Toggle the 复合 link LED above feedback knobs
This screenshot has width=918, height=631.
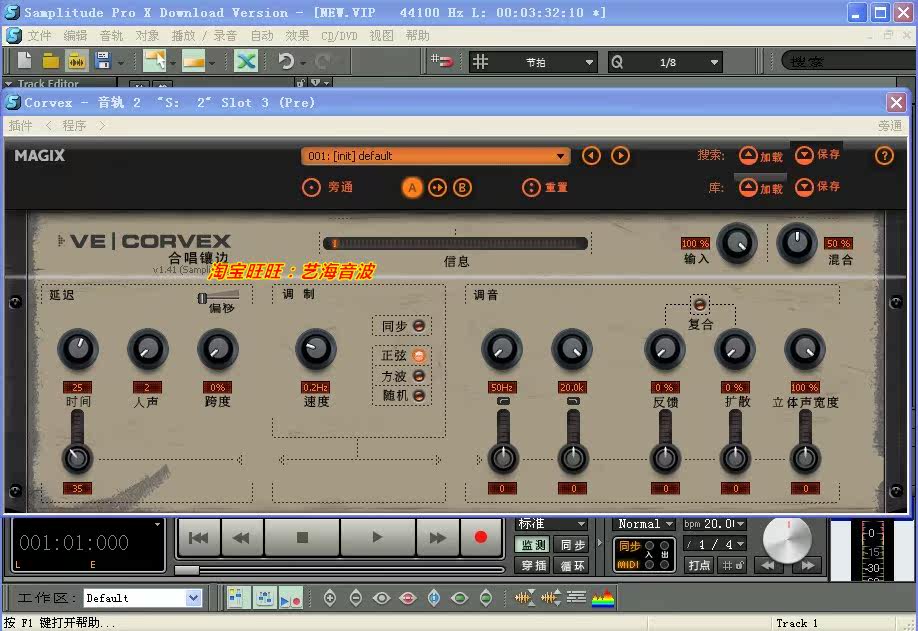tap(700, 304)
